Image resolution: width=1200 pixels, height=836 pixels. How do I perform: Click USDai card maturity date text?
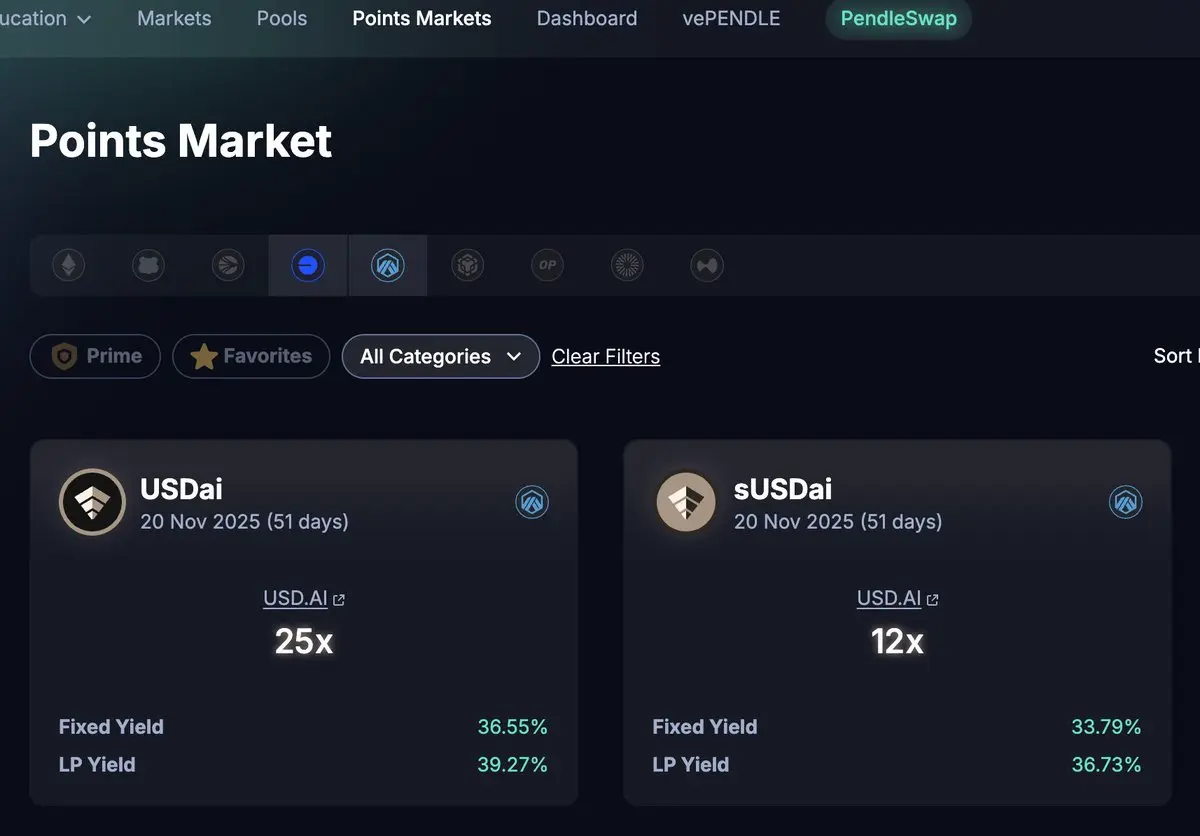pyautogui.click(x=244, y=522)
